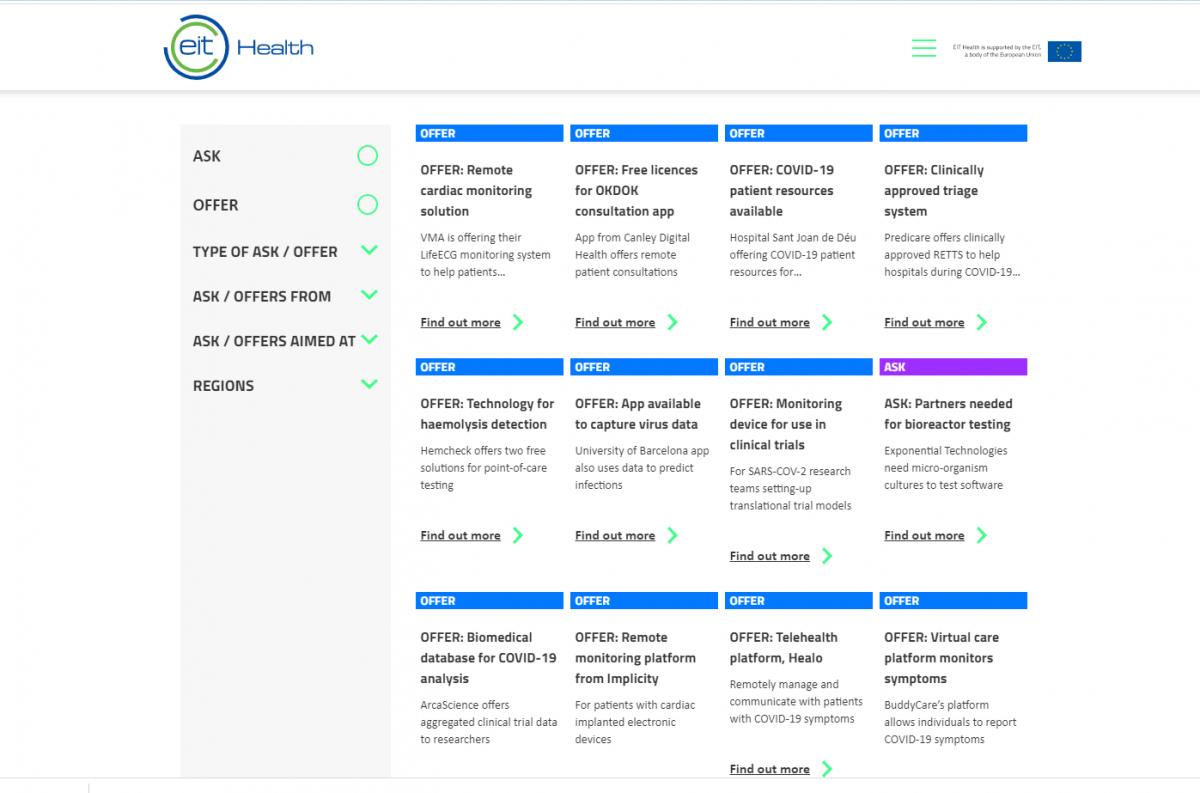
Task: Click the EIT Health logo
Action: point(239,47)
